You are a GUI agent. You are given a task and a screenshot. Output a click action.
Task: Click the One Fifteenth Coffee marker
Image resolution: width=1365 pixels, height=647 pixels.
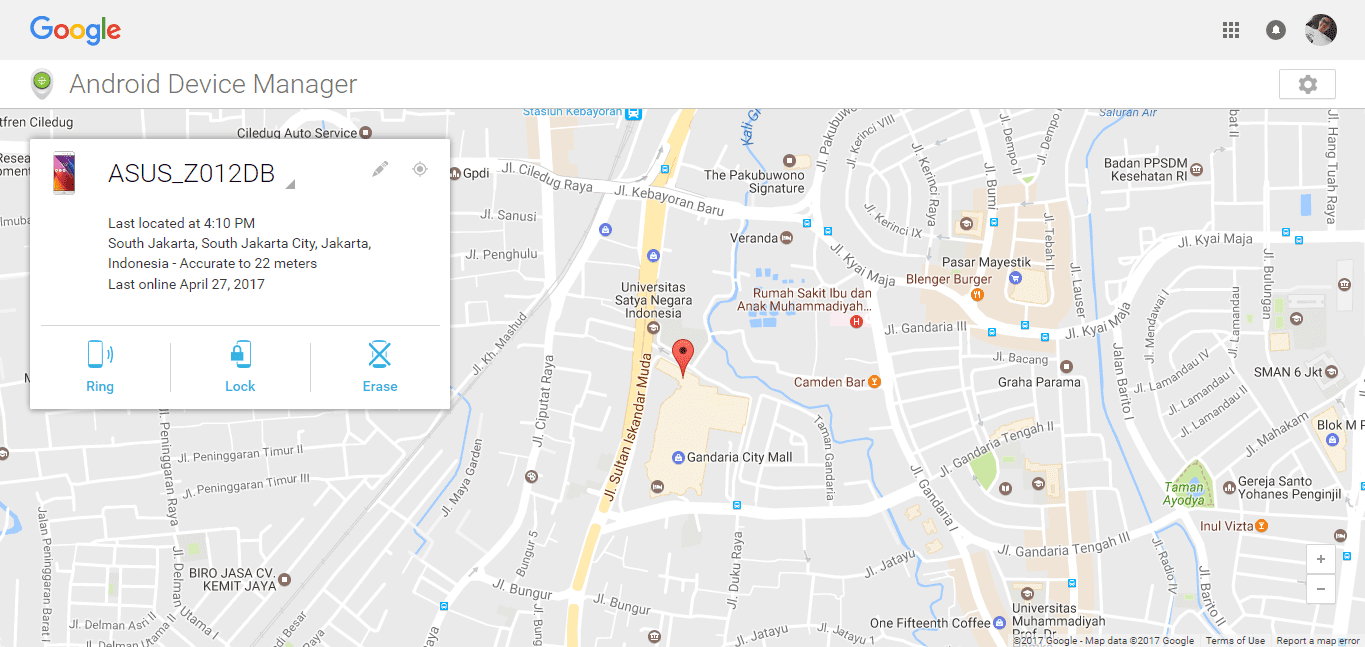1001,622
